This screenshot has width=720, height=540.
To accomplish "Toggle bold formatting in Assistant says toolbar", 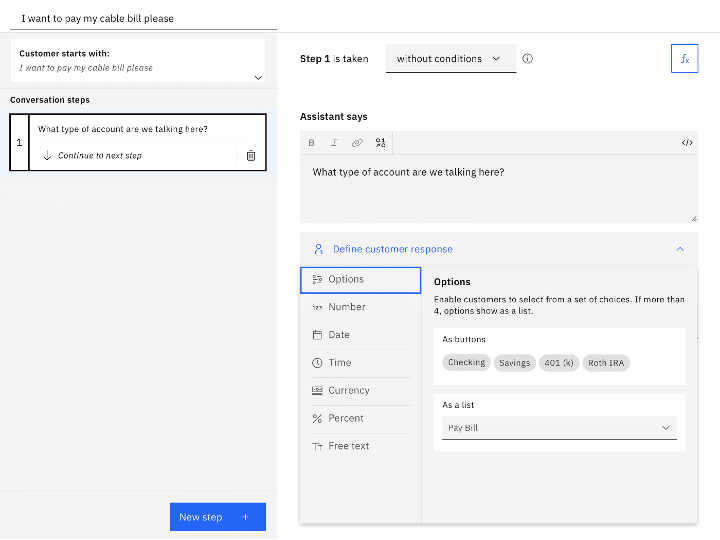I will pos(311,143).
